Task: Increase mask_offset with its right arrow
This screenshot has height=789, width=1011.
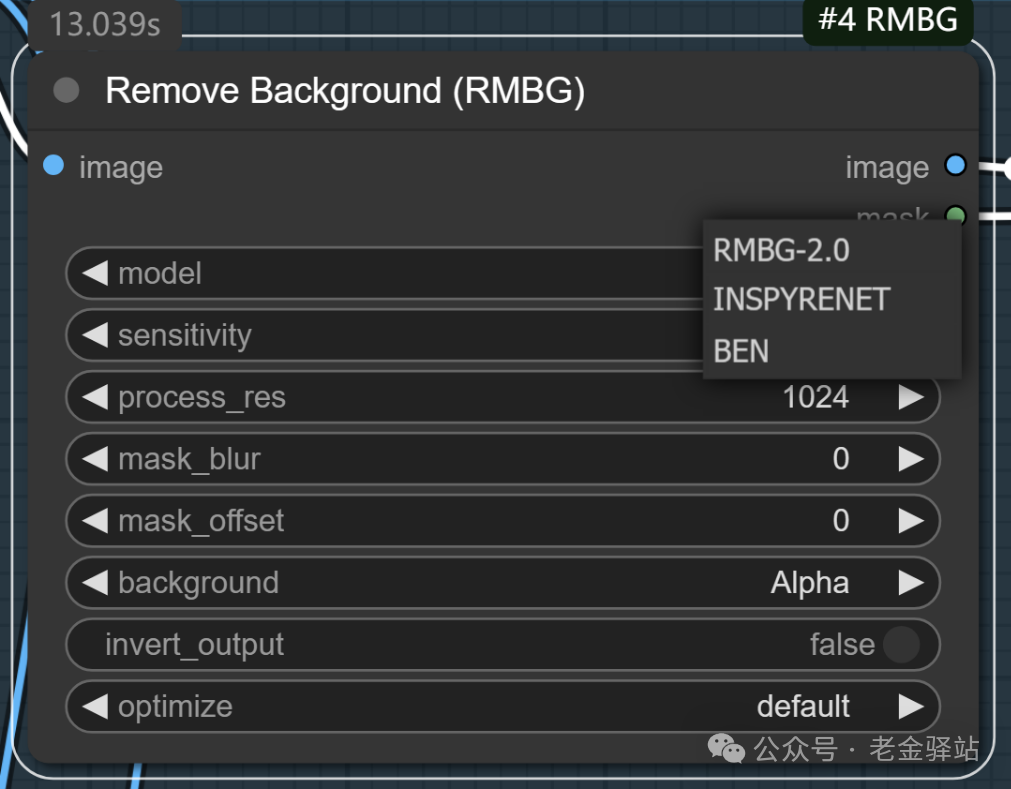Action: click(x=910, y=520)
